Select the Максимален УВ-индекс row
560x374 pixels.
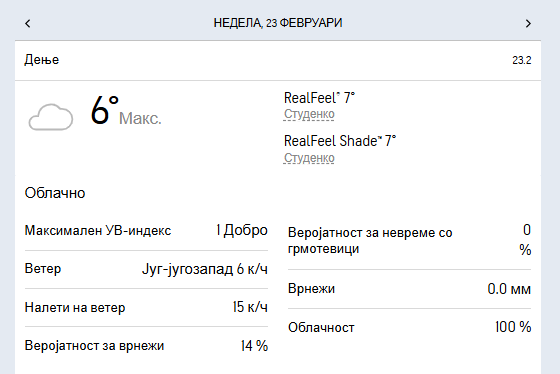pos(146,231)
